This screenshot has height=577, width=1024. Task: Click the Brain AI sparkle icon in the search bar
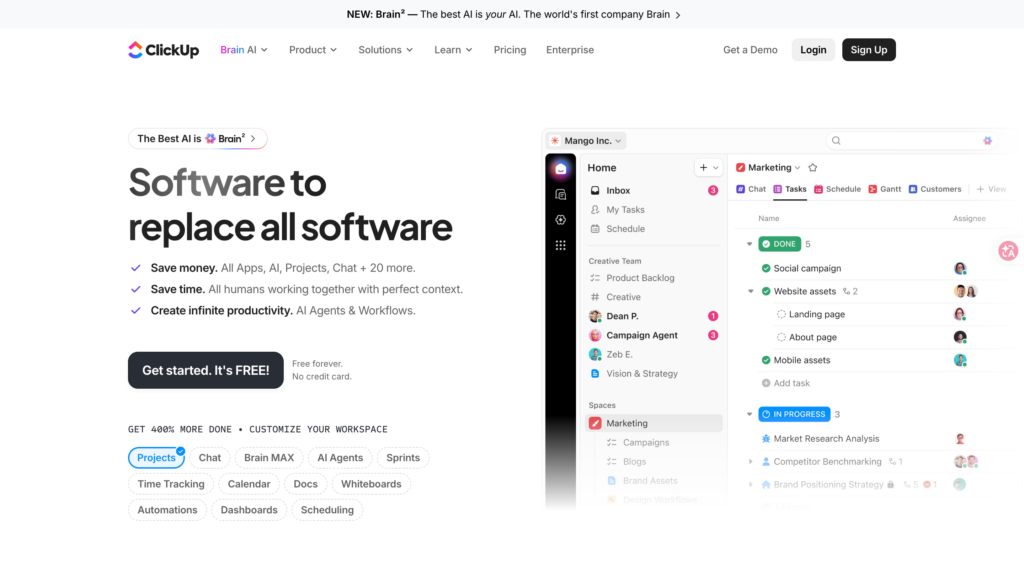coord(987,140)
